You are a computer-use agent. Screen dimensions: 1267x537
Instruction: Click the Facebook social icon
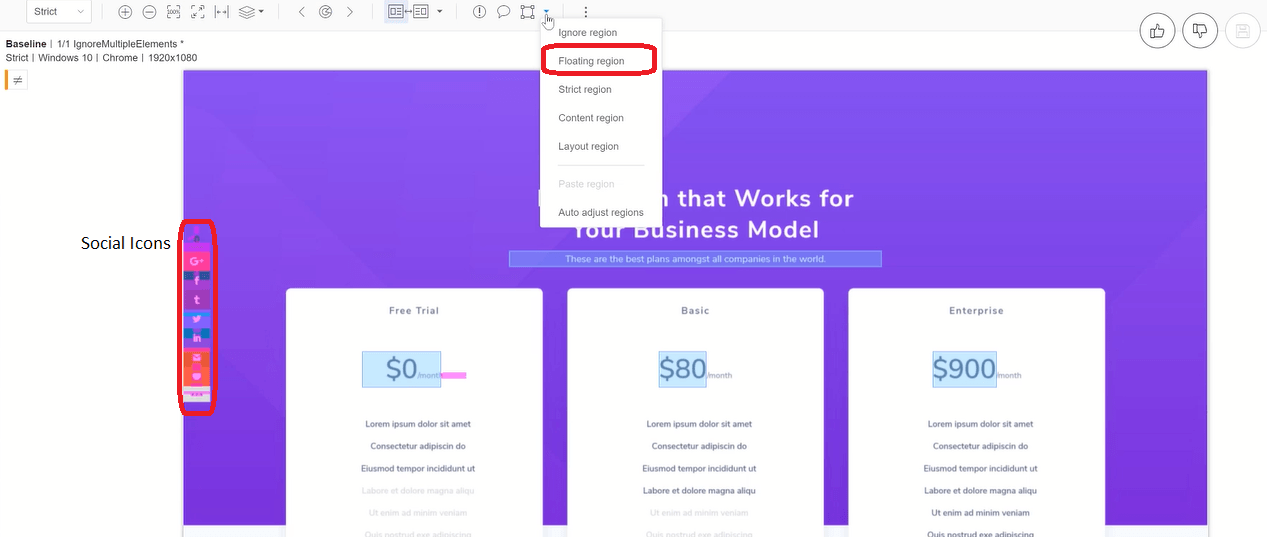pyautogui.click(x=196, y=281)
